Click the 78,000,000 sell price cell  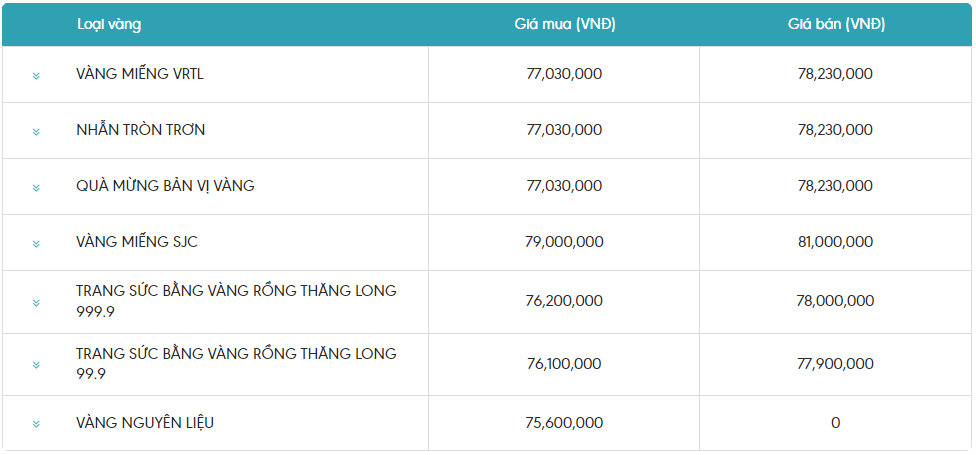click(835, 301)
